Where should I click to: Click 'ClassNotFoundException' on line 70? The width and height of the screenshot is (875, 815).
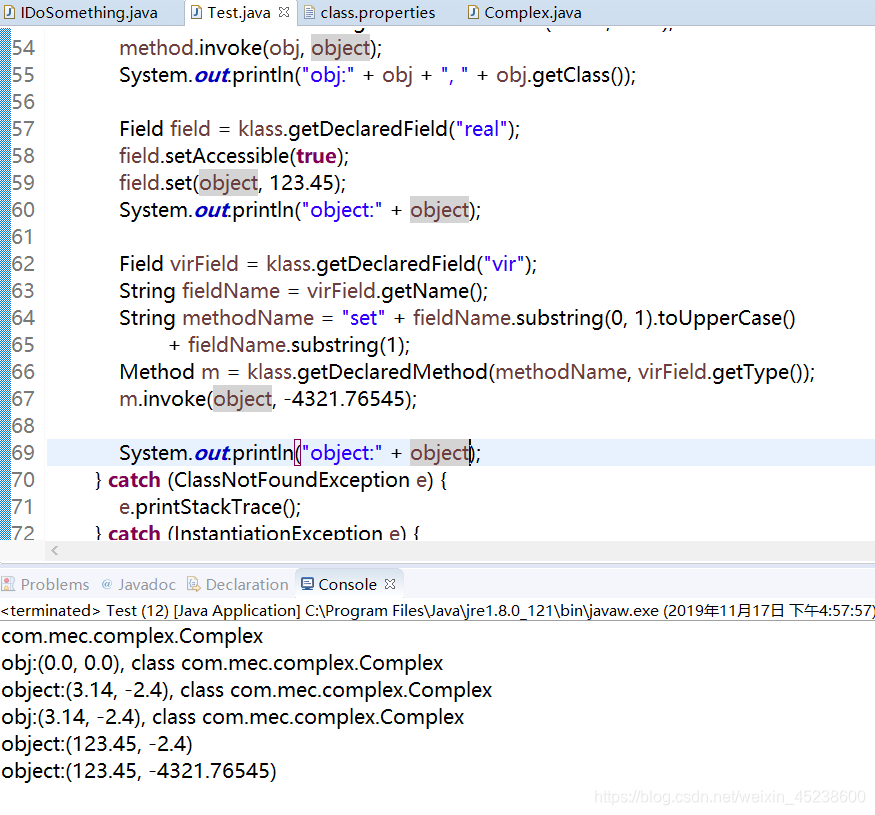292,480
